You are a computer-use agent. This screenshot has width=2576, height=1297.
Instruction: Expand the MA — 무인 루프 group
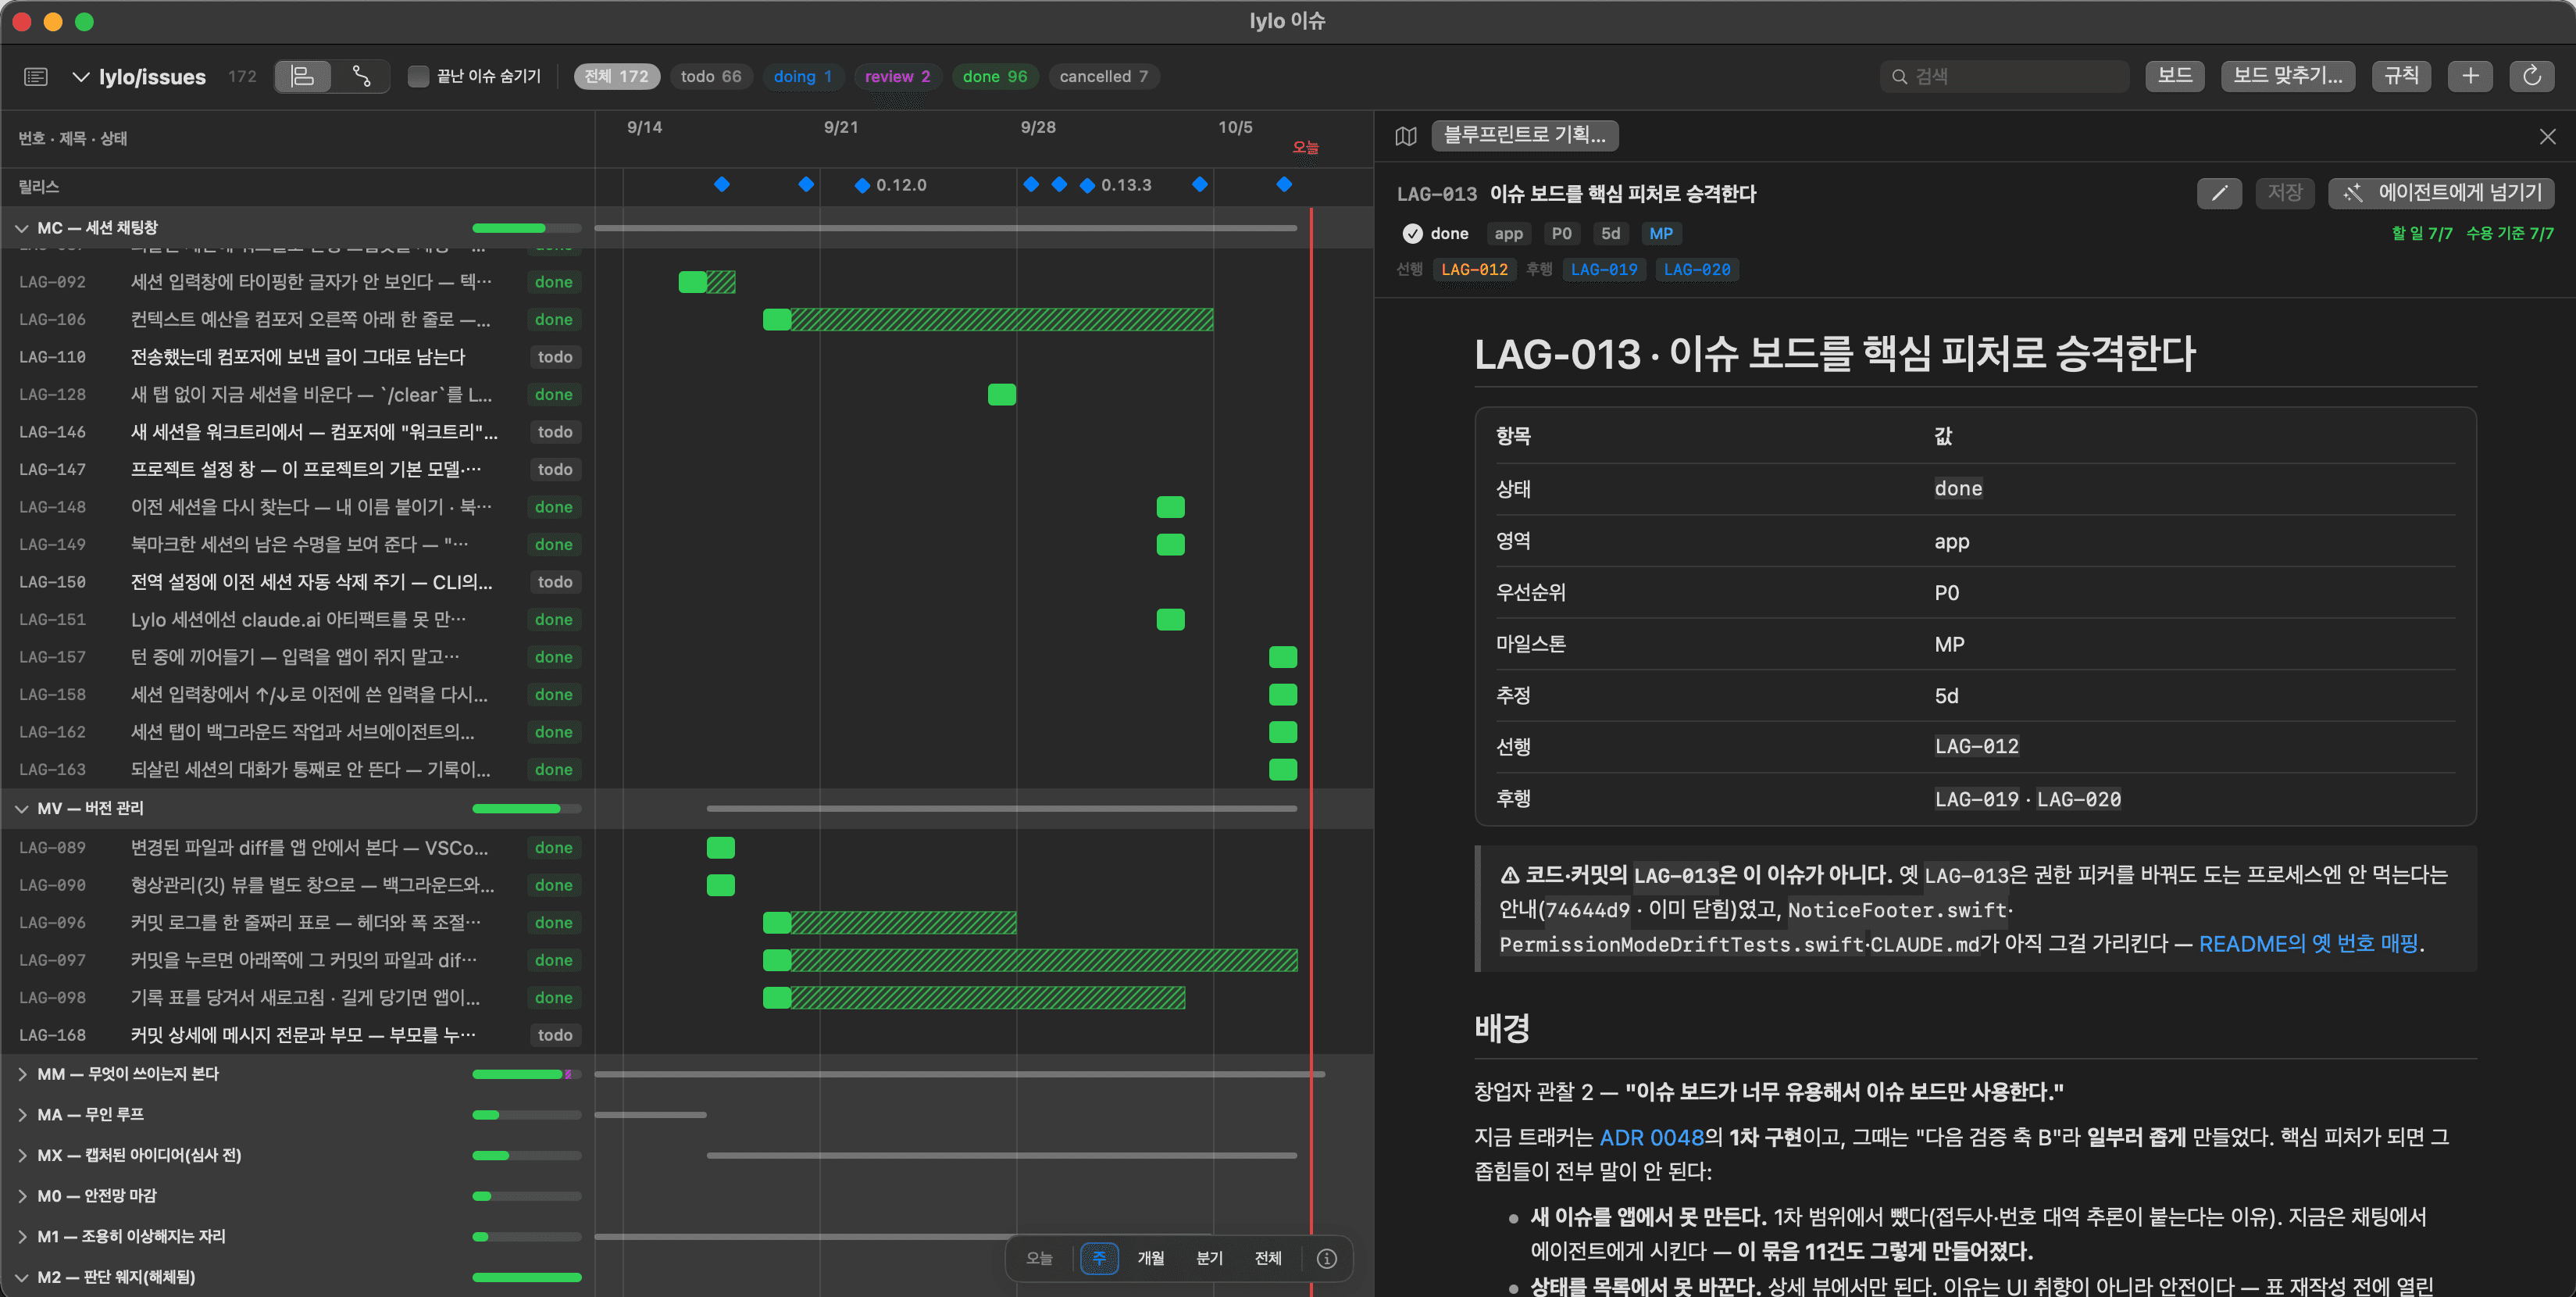click(21, 1114)
